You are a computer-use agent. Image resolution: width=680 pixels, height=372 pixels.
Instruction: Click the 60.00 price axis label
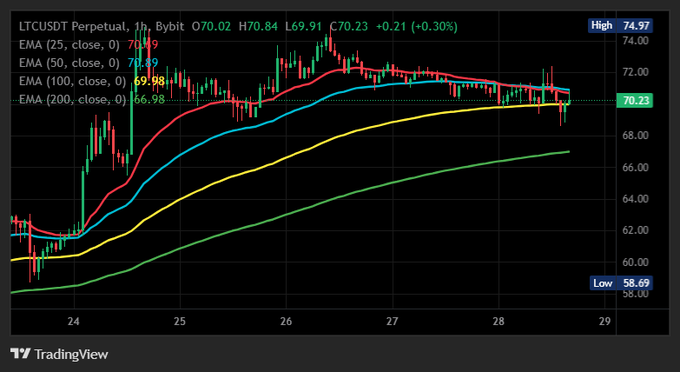(636, 262)
